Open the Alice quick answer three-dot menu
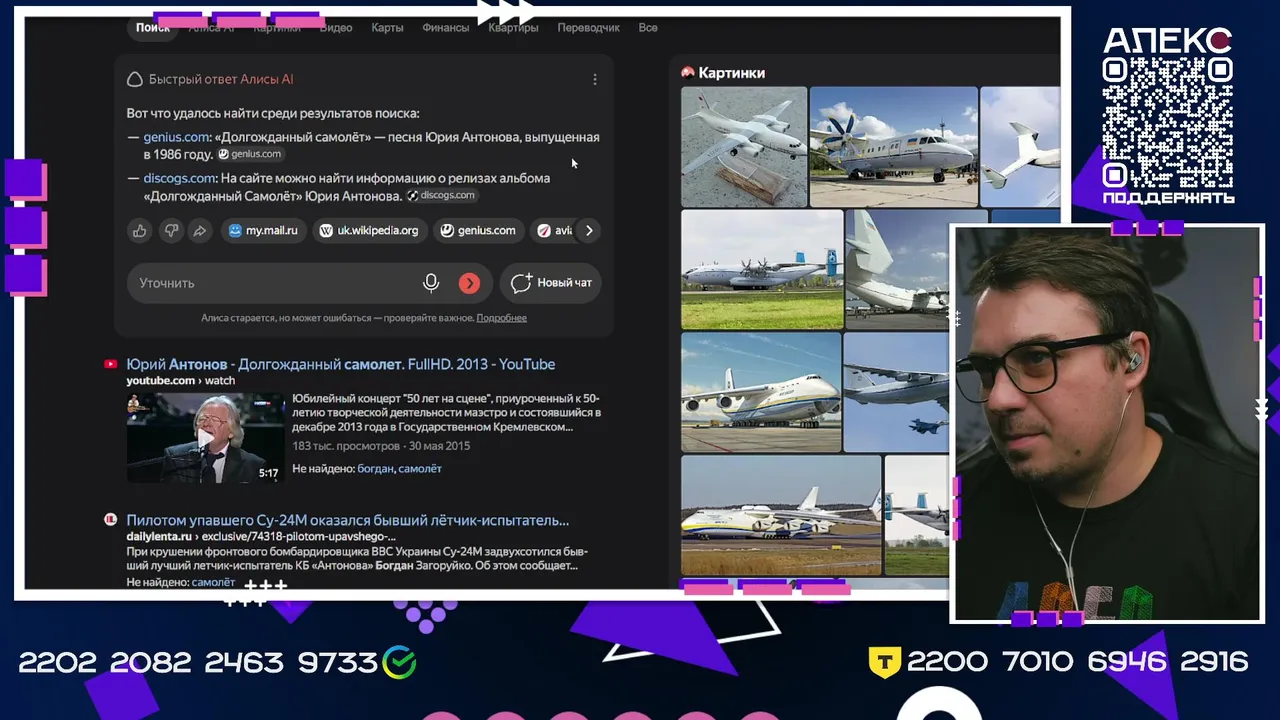 [595, 80]
